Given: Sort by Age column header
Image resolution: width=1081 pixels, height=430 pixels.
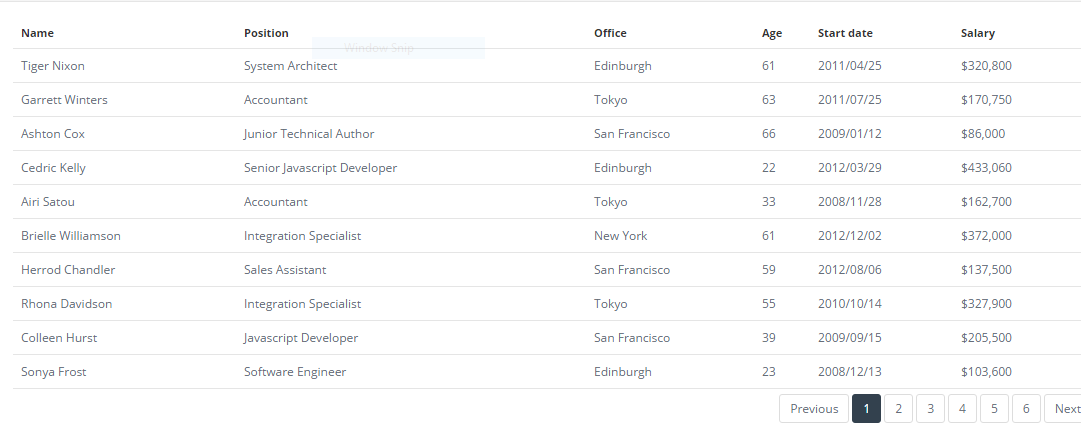Looking at the screenshot, I should pyautogui.click(x=771, y=33).
